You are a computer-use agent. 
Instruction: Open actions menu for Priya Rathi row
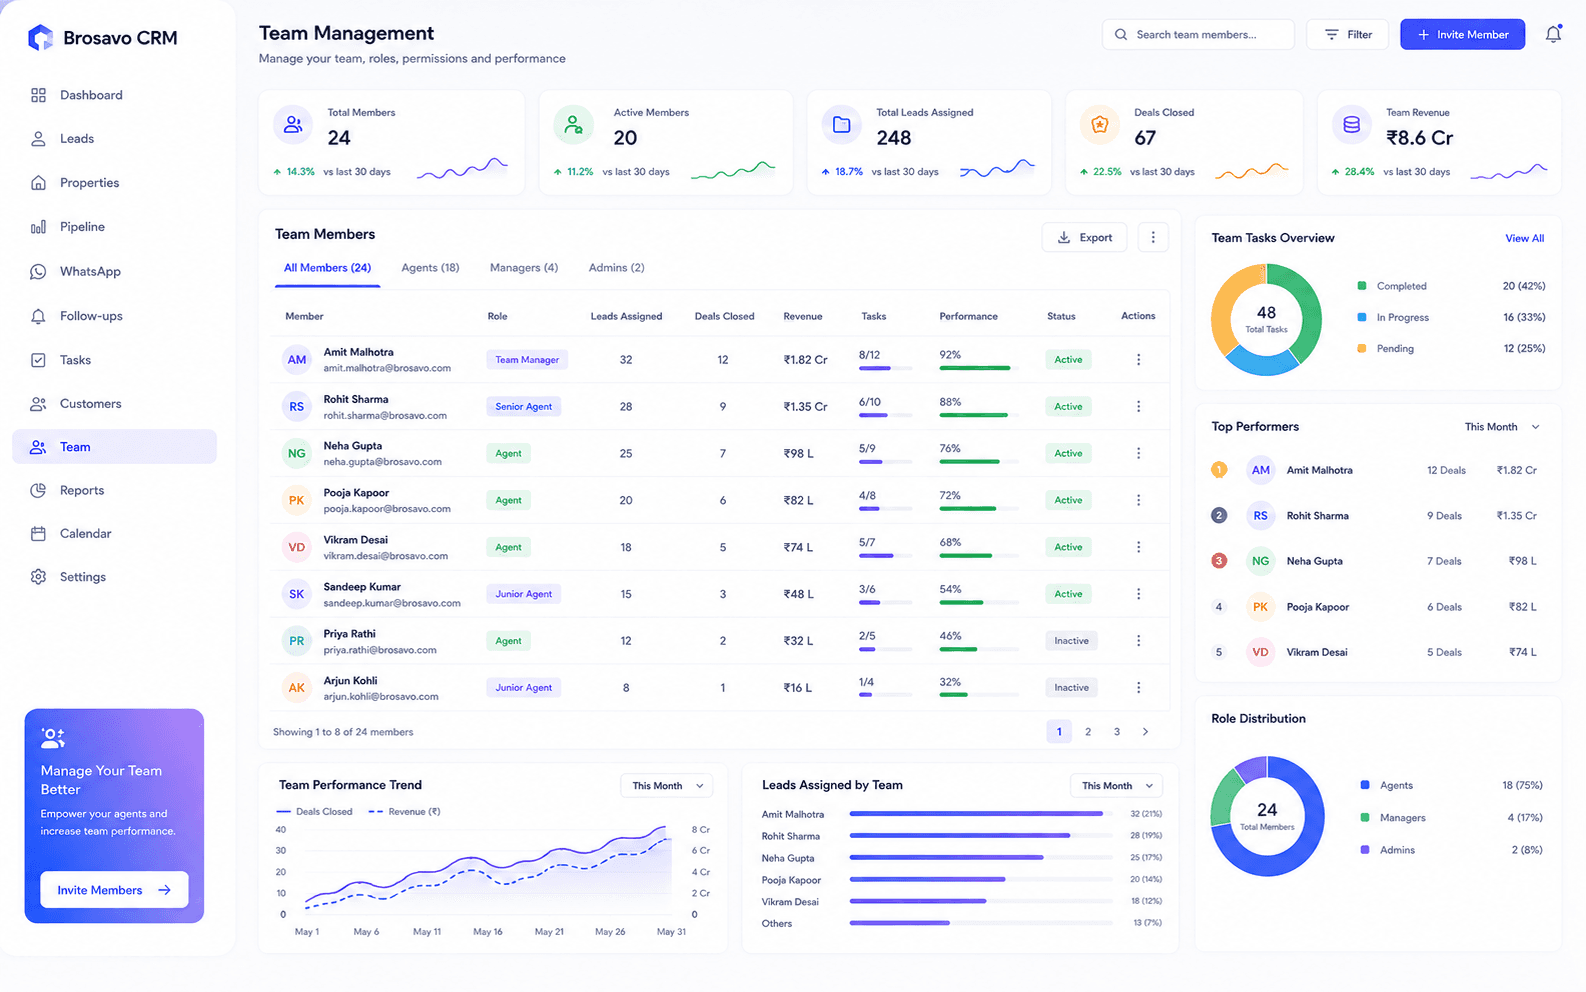pyautogui.click(x=1138, y=641)
